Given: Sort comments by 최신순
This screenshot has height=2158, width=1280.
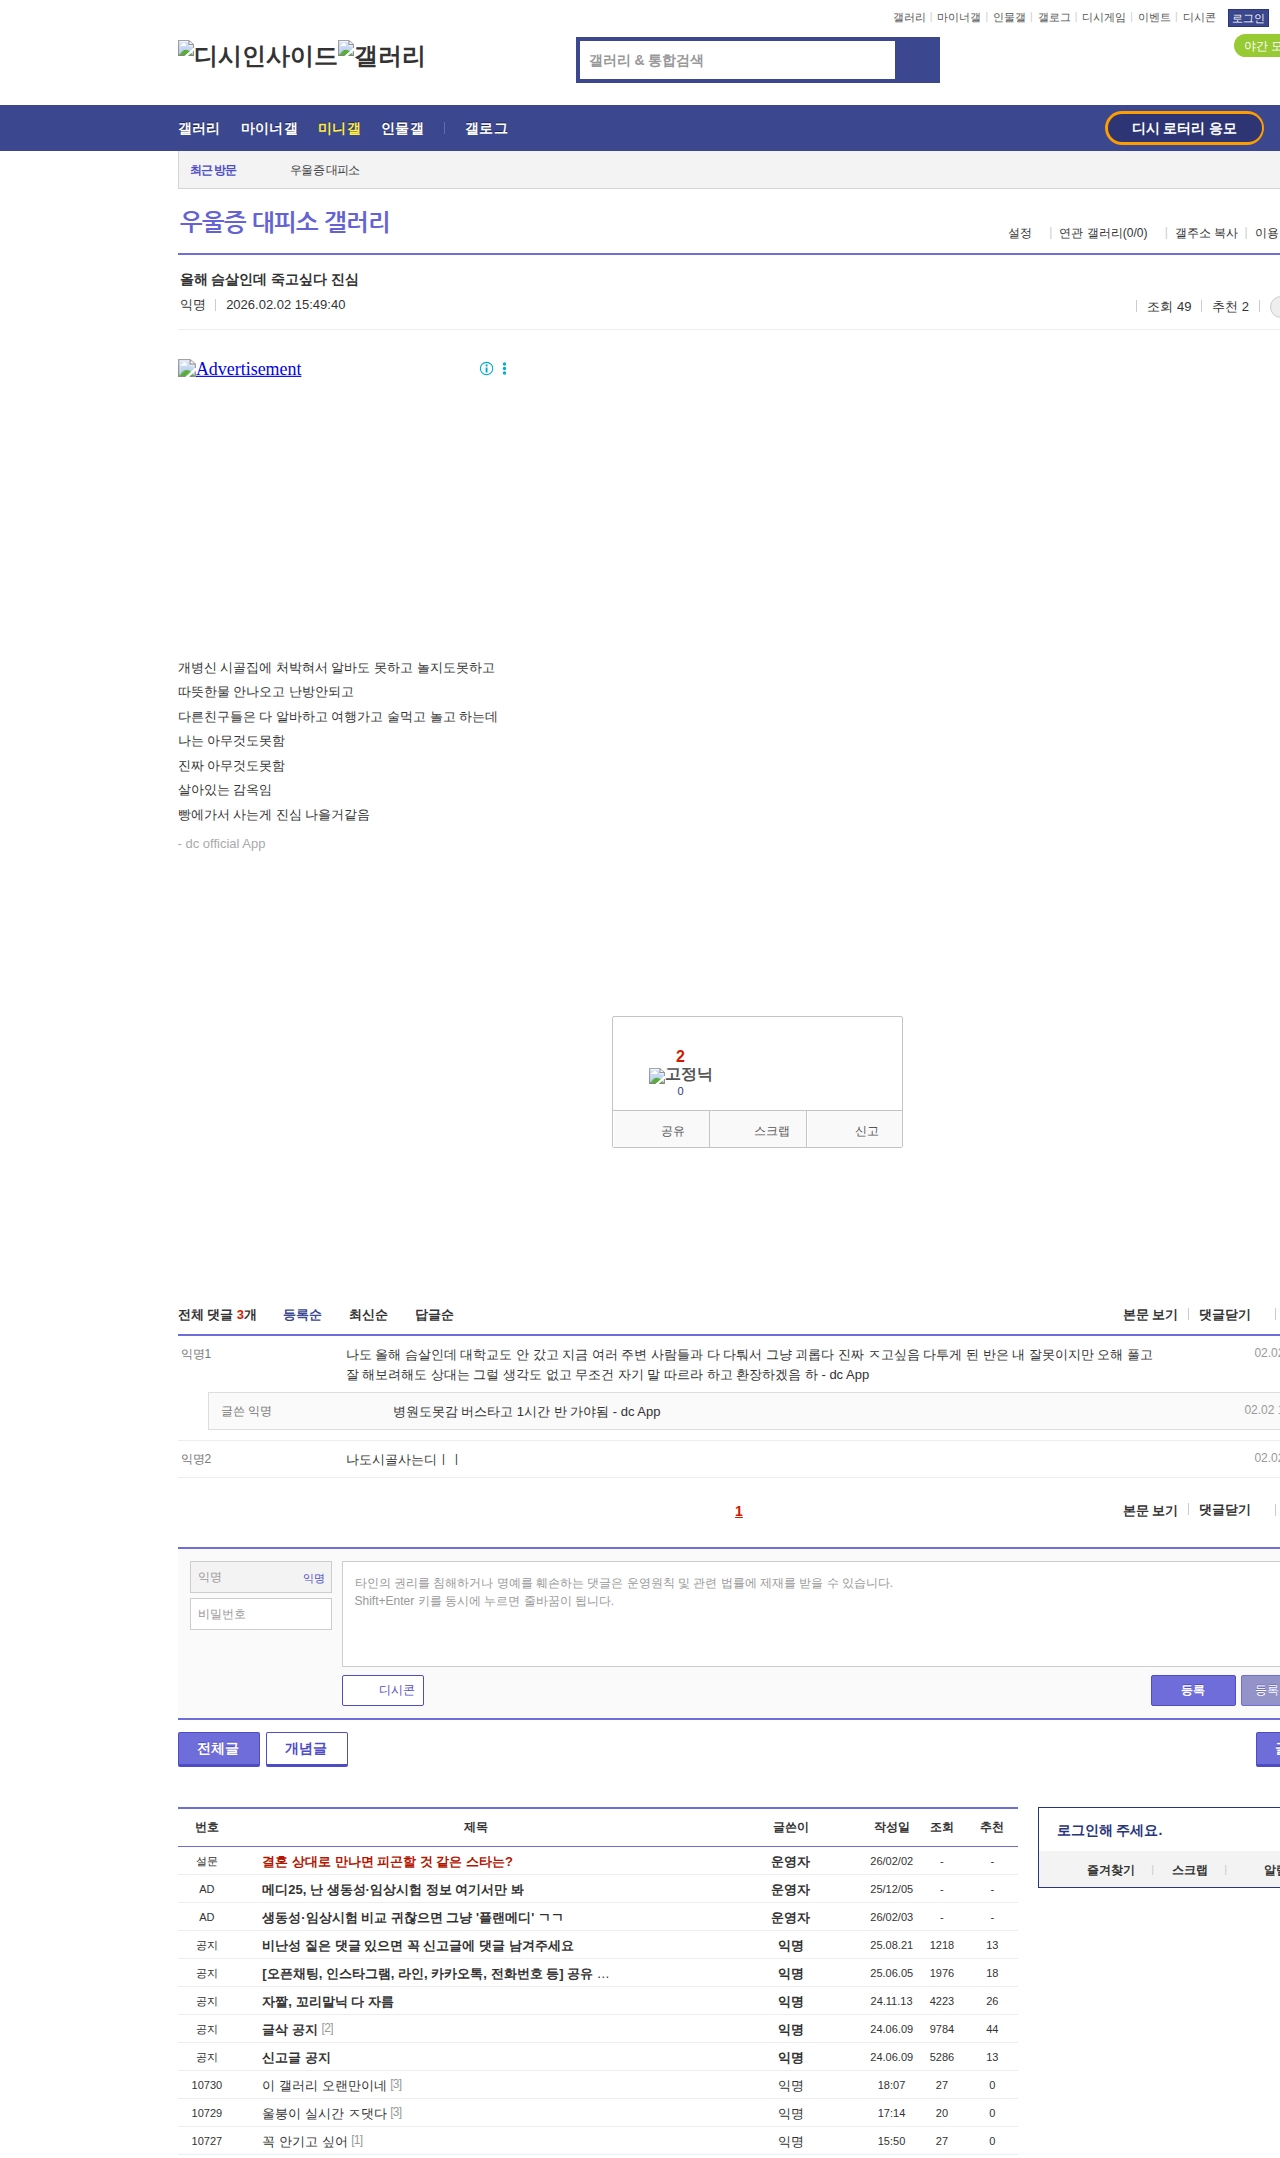Looking at the screenshot, I should click(x=368, y=1315).
